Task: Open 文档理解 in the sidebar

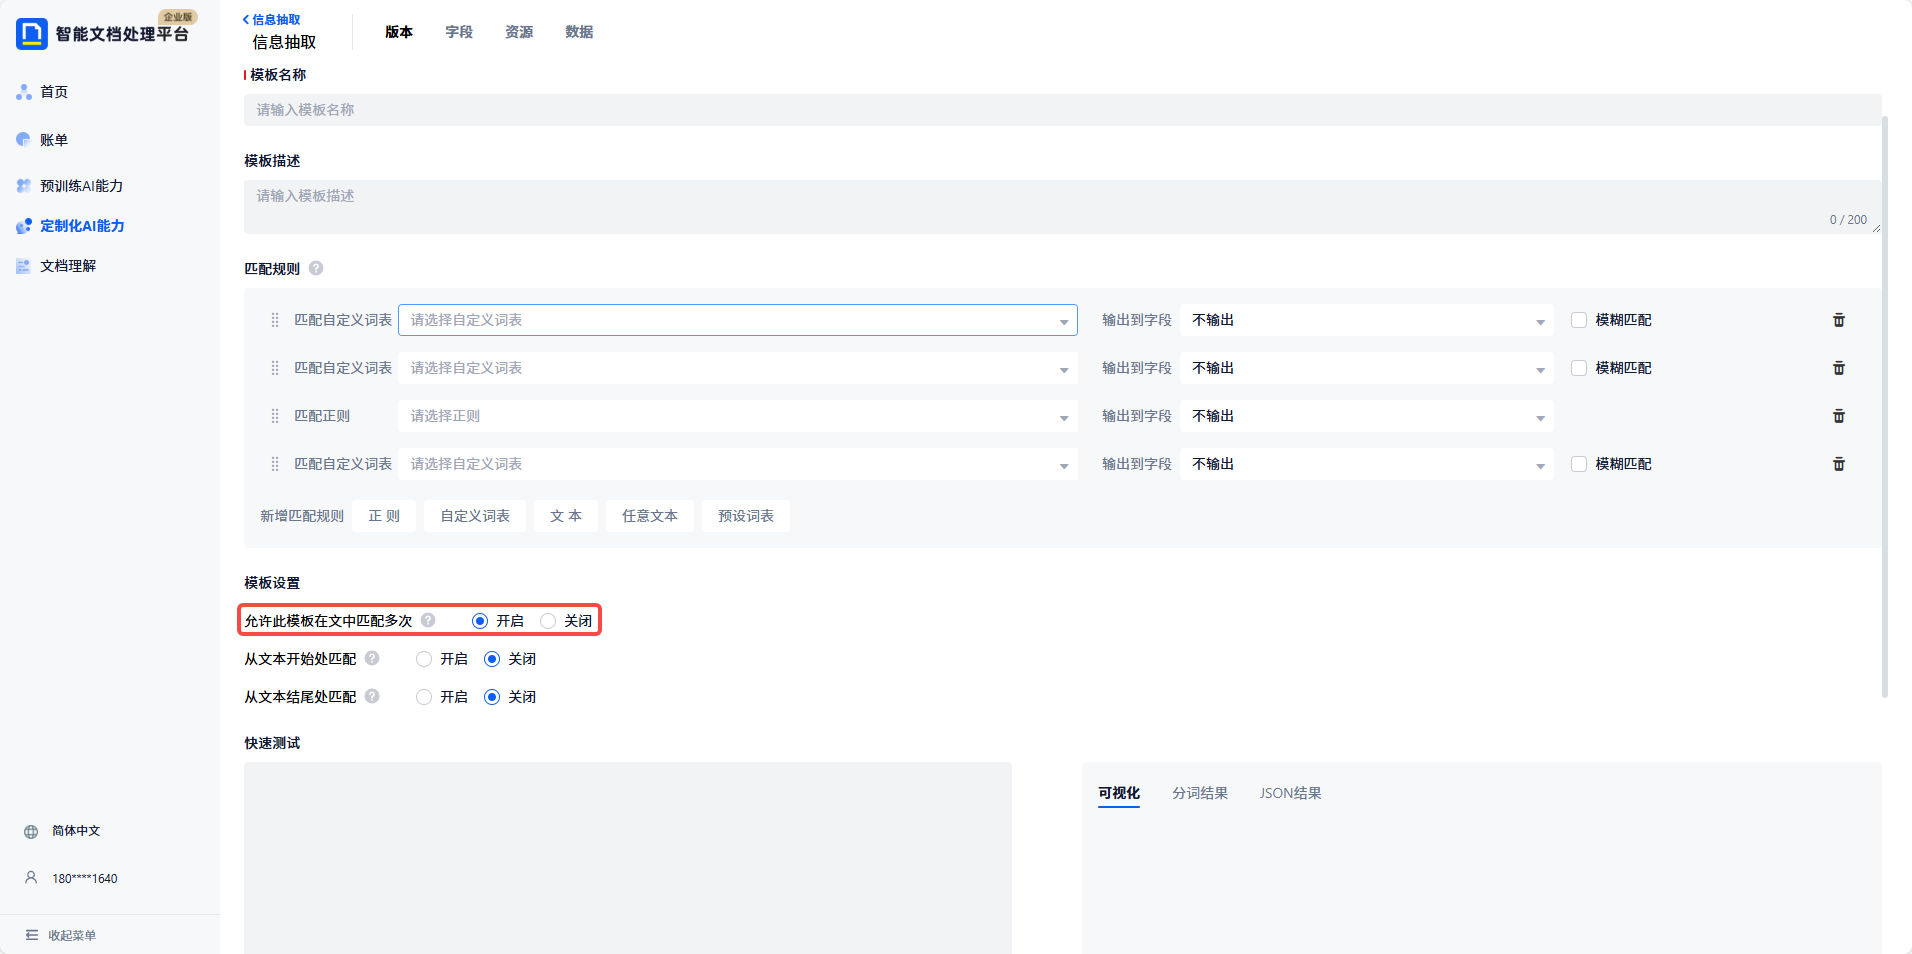Action: coord(68,266)
